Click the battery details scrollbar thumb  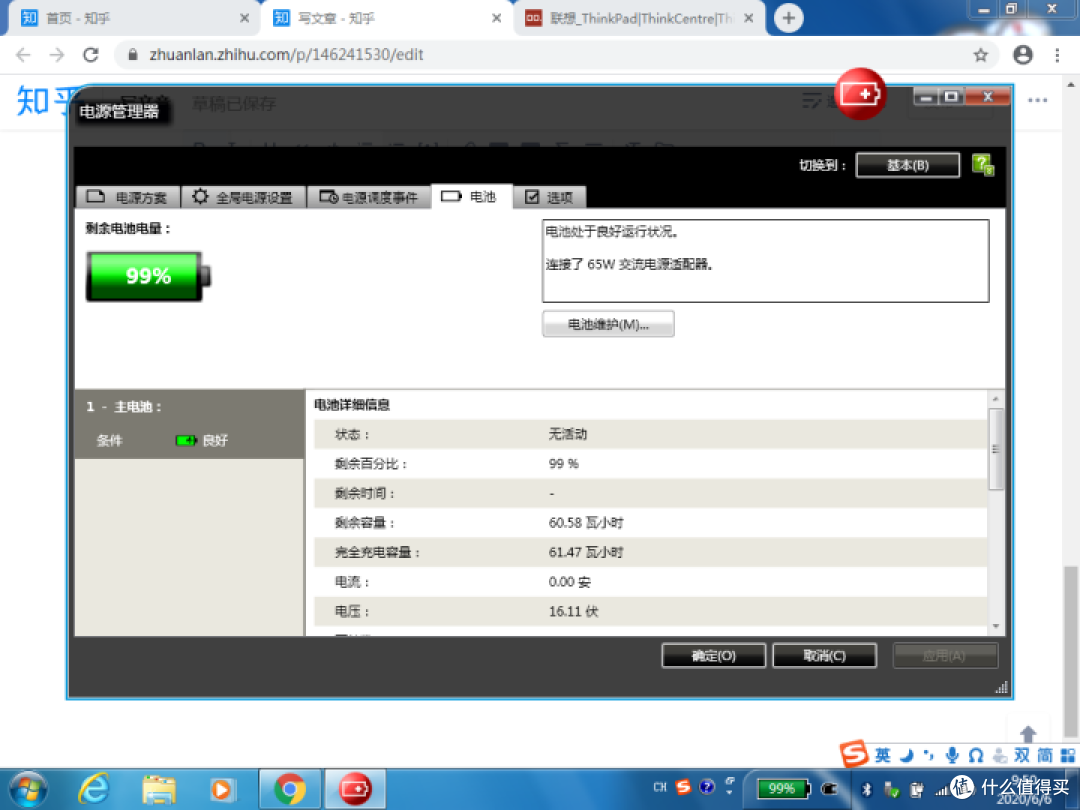[995, 448]
